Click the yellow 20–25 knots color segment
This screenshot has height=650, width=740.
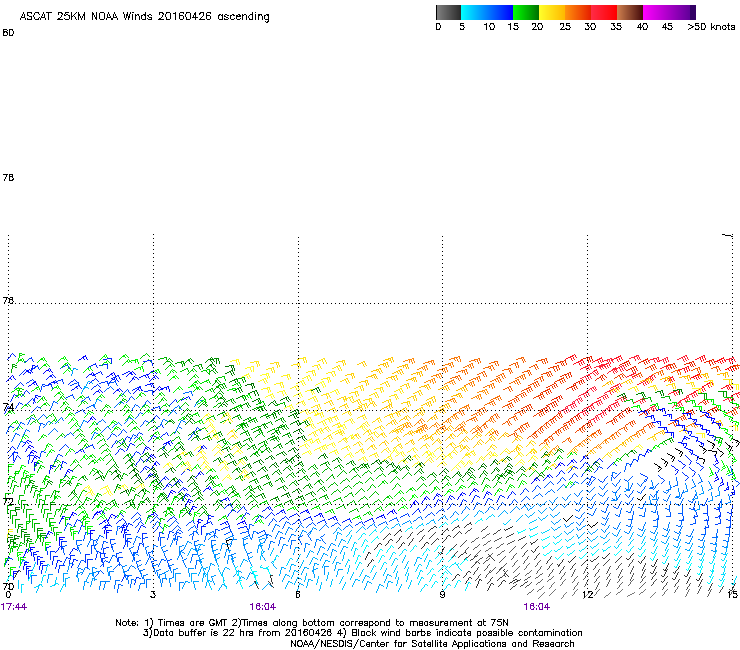coord(552,12)
